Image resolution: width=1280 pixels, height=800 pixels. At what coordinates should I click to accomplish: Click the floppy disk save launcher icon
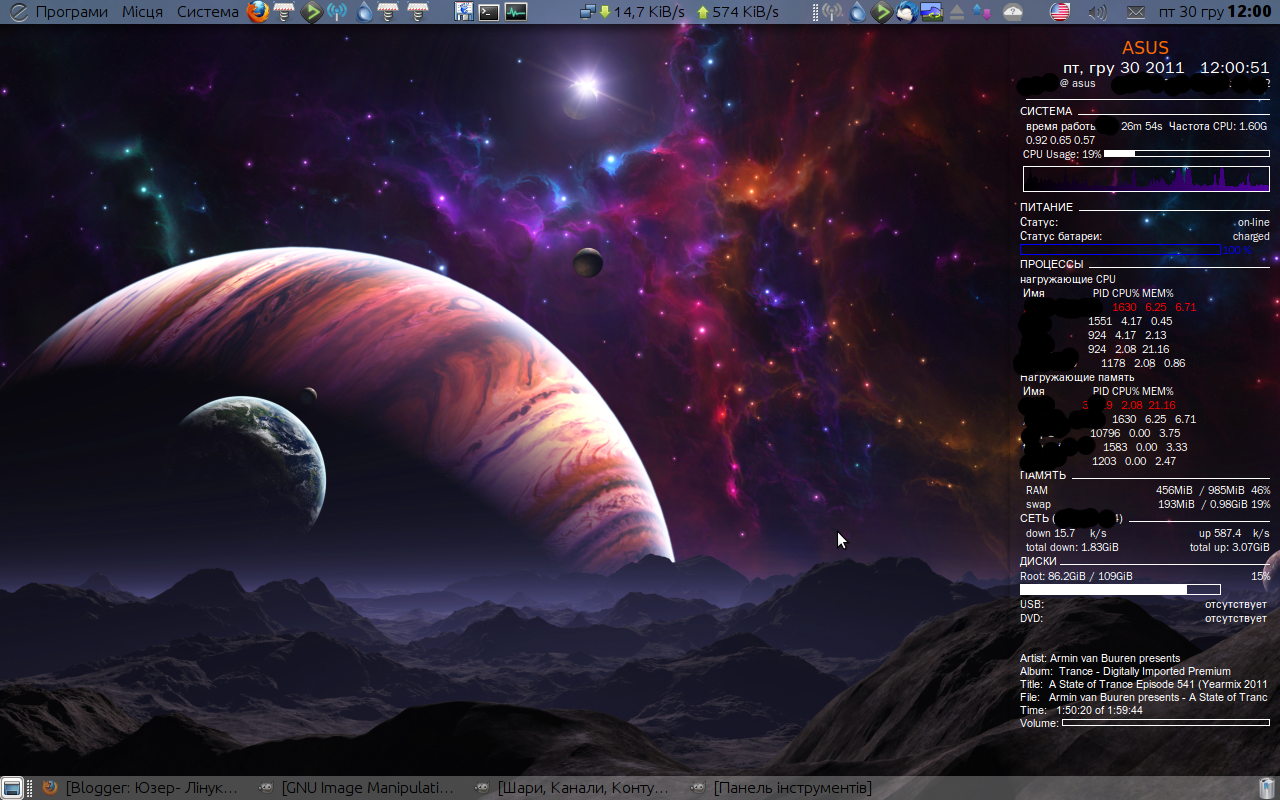coord(464,12)
